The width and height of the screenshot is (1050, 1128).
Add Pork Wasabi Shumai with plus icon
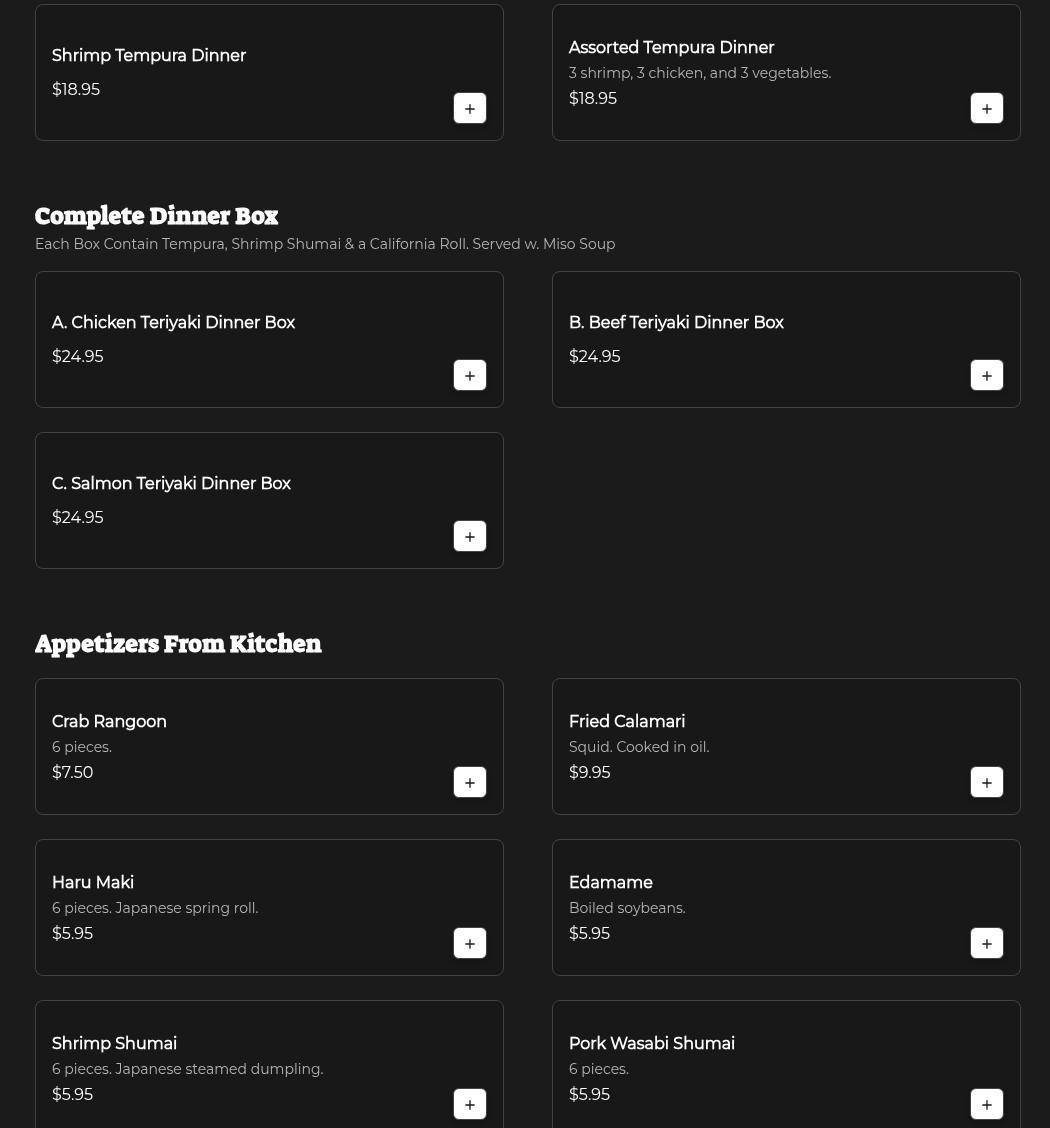point(987,1105)
